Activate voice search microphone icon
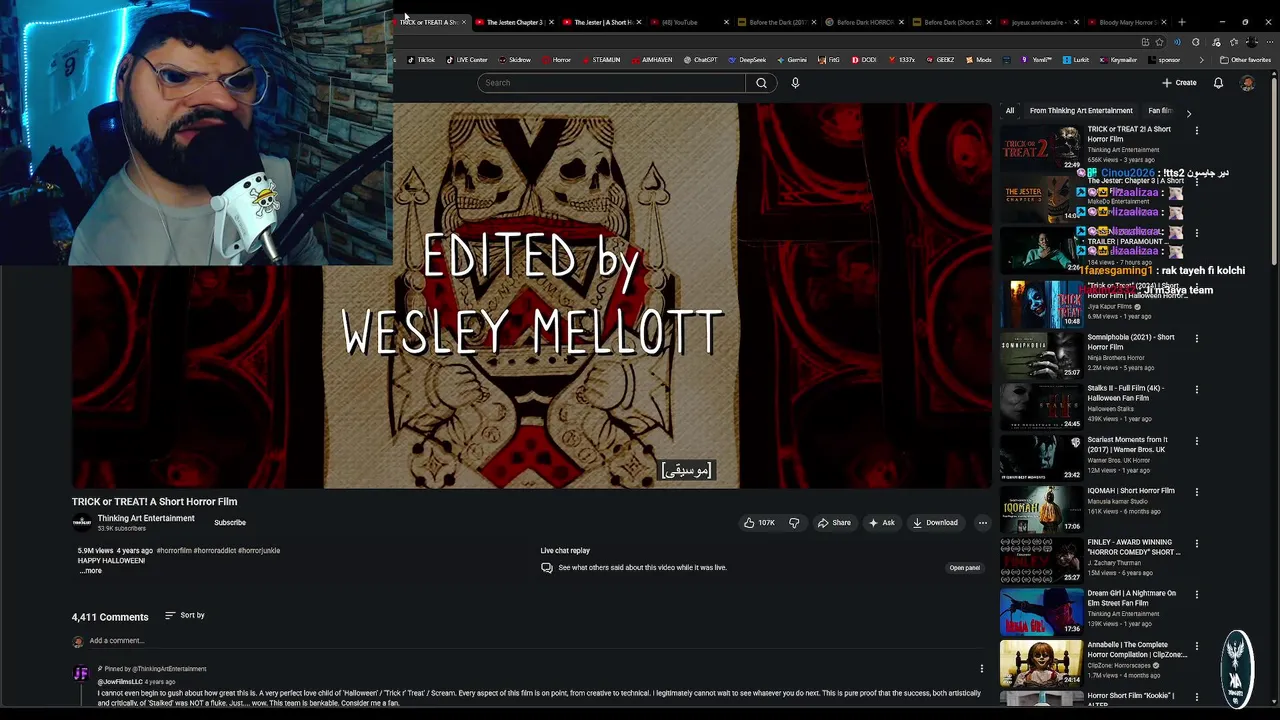The height and width of the screenshot is (720, 1280). [x=795, y=83]
